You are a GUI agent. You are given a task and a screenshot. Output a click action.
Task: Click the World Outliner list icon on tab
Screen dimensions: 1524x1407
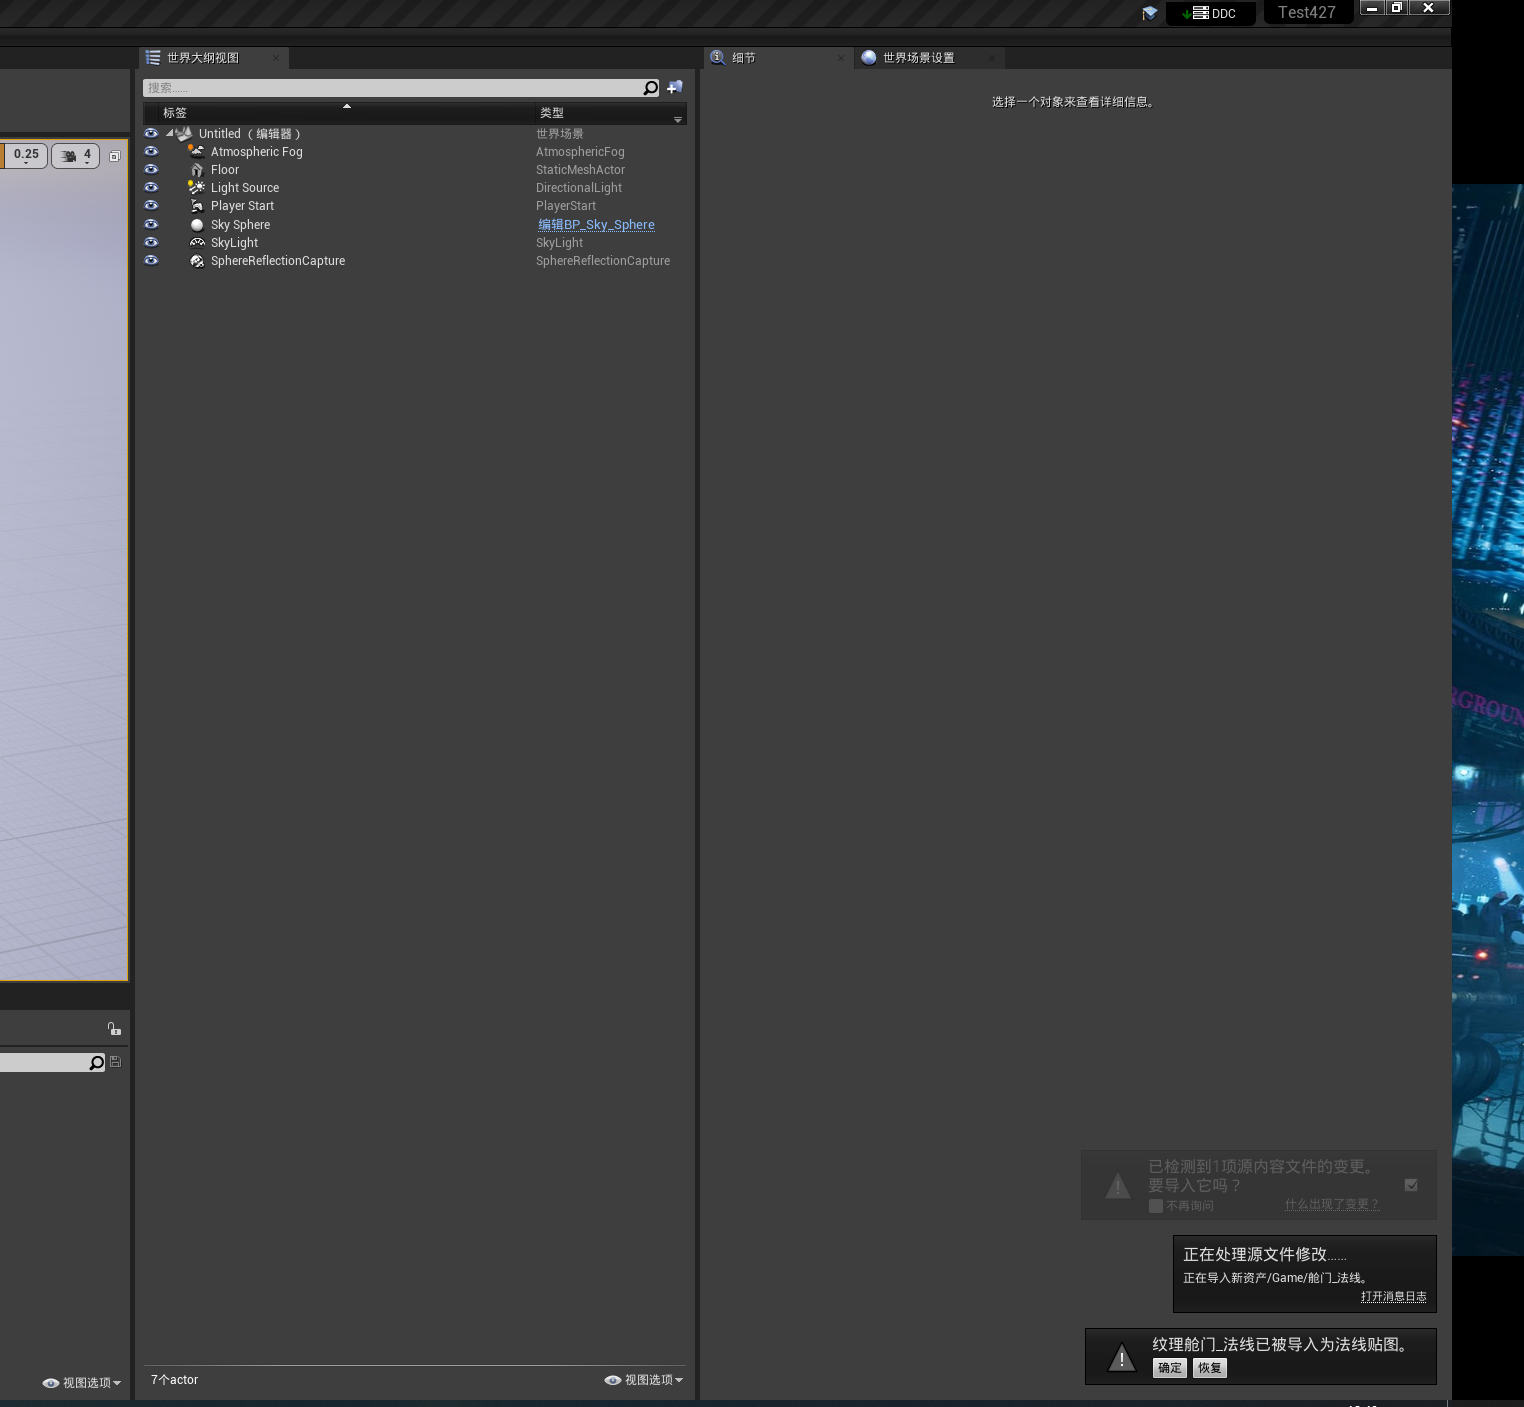tap(153, 58)
